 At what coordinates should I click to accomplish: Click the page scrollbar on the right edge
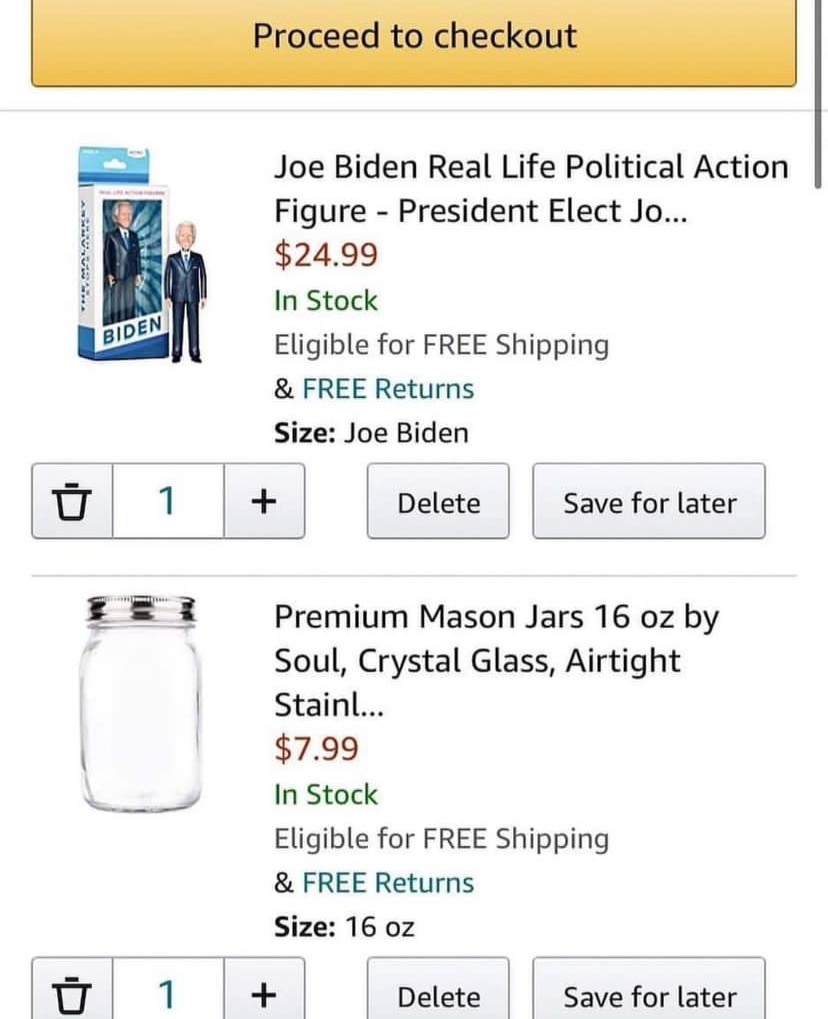click(818, 94)
